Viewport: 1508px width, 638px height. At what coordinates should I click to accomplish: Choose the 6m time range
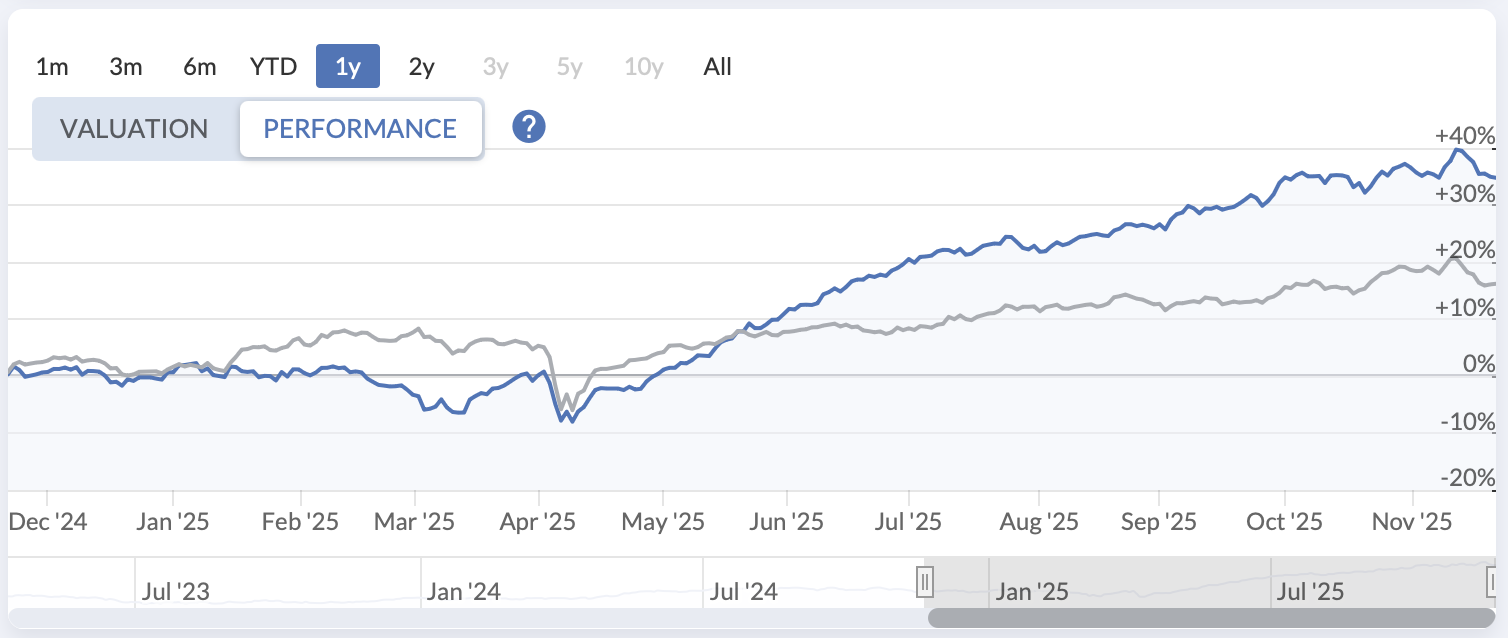[x=200, y=67]
